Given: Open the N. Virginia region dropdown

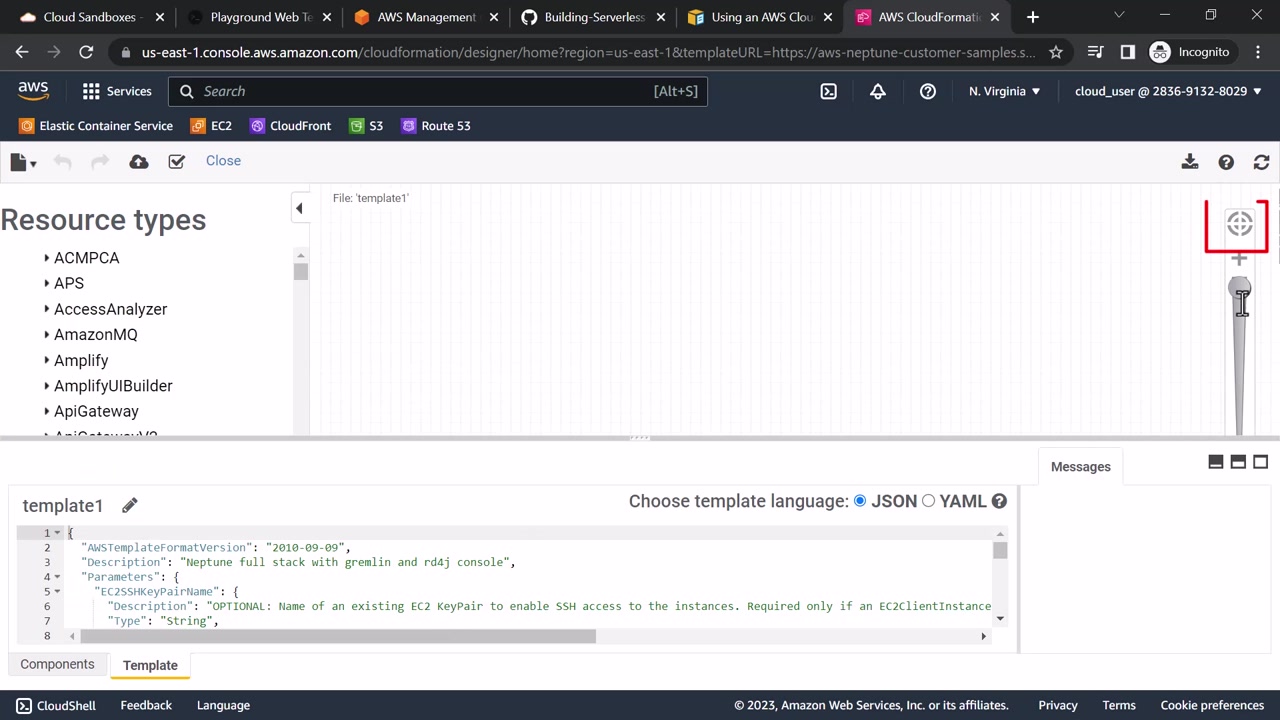Looking at the screenshot, I should tap(1004, 91).
